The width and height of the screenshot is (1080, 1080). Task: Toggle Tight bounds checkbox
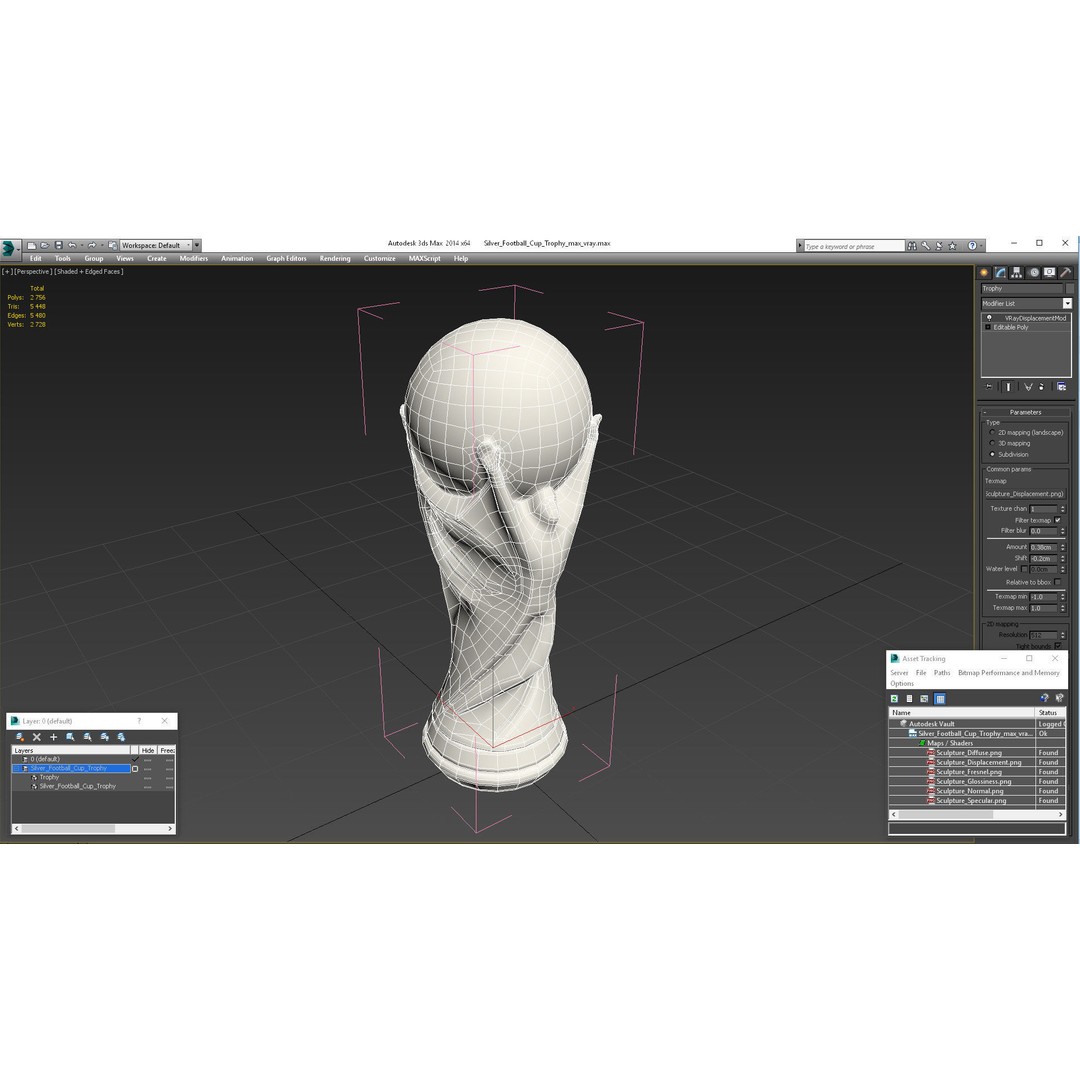(x=1058, y=646)
